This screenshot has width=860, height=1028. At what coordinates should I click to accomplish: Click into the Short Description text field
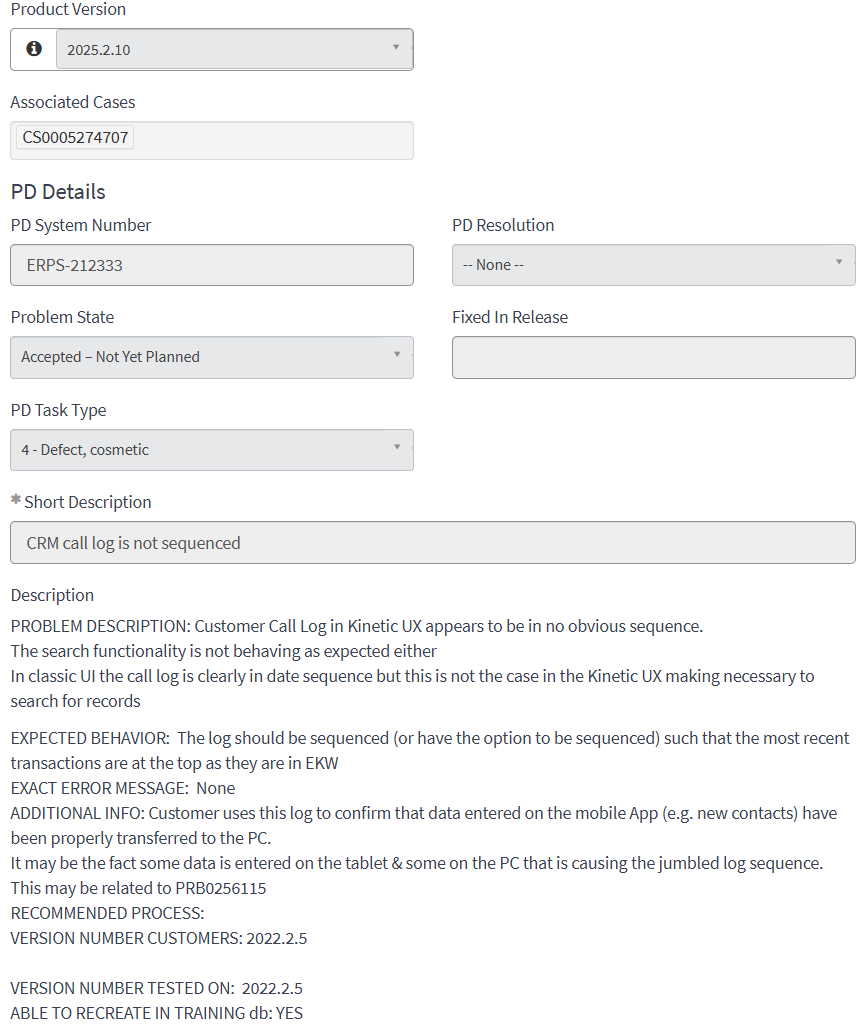point(432,543)
